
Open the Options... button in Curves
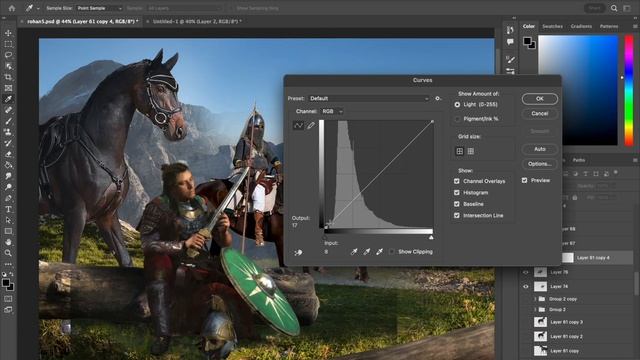tap(540, 164)
